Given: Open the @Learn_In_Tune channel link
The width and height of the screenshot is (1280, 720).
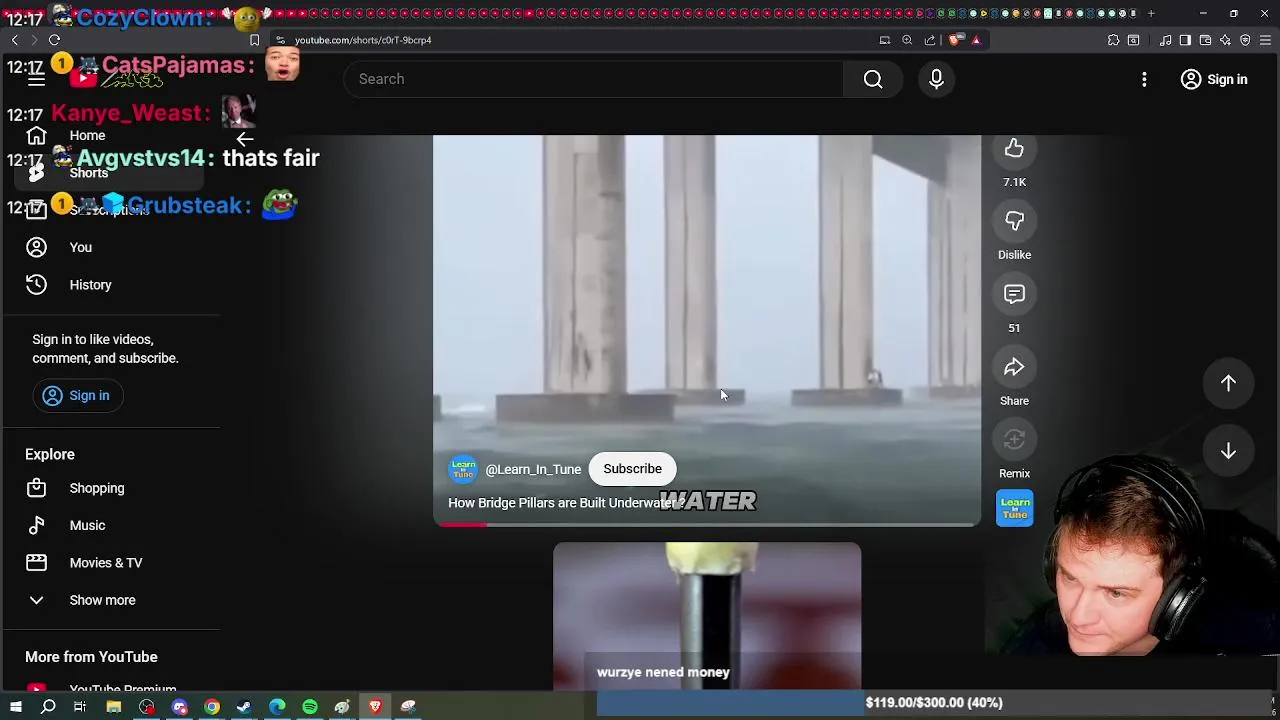Looking at the screenshot, I should click(533, 469).
